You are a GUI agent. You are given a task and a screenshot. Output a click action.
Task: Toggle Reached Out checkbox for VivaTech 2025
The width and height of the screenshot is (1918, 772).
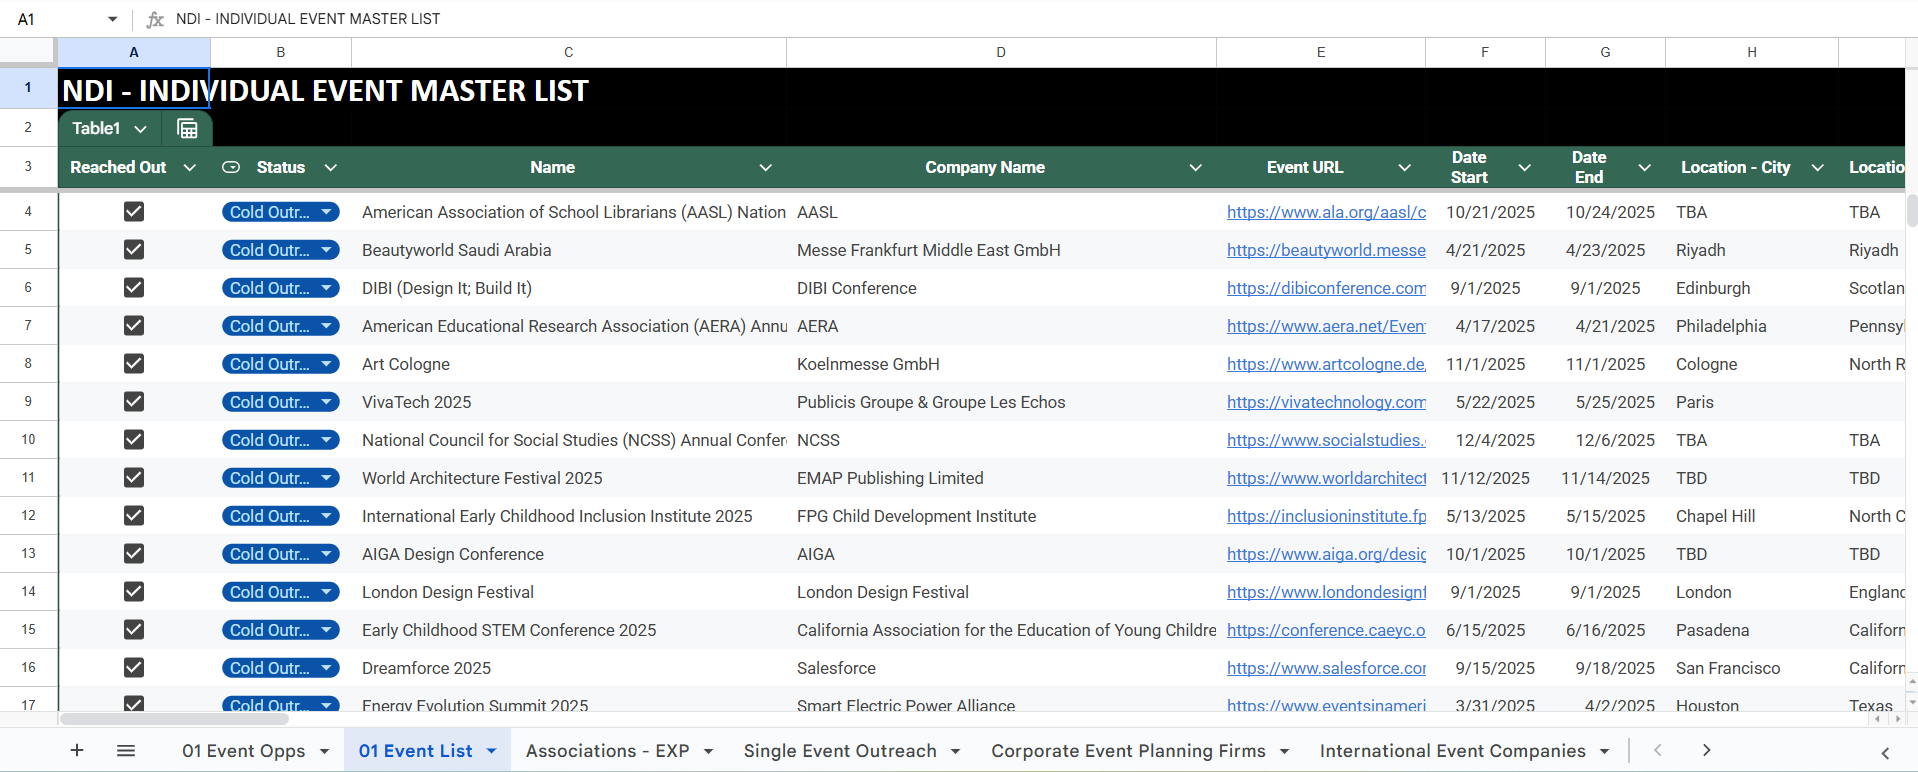[134, 402]
